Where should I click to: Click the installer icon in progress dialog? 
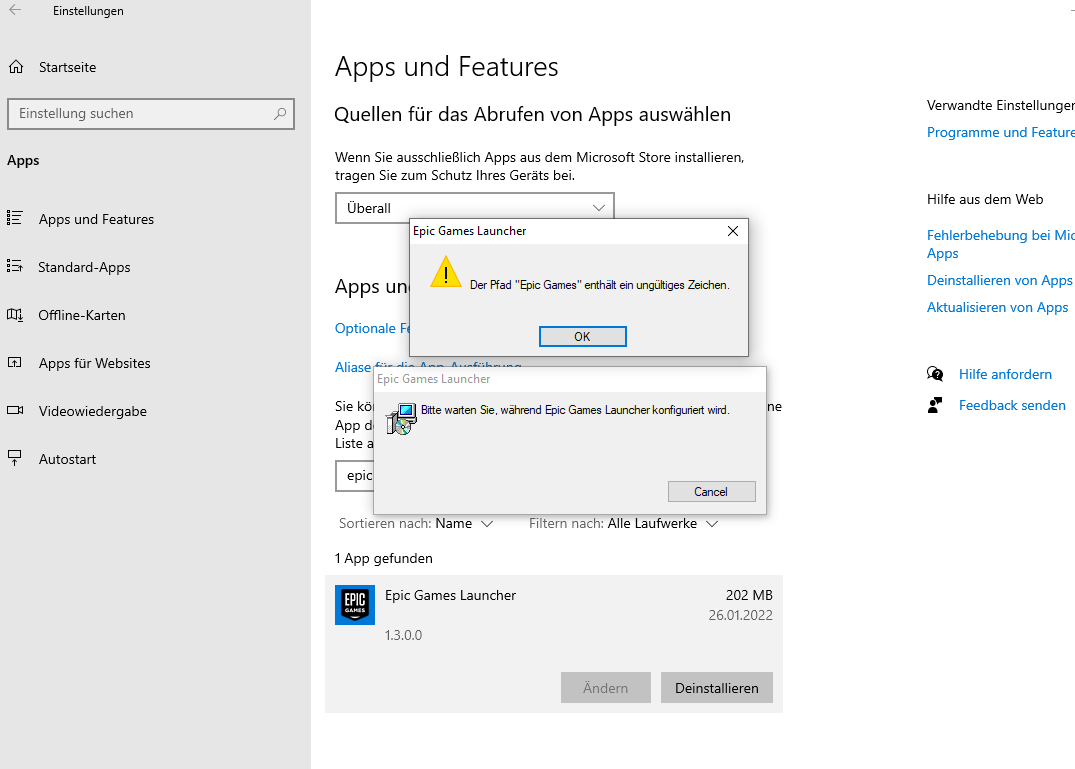click(401, 419)
